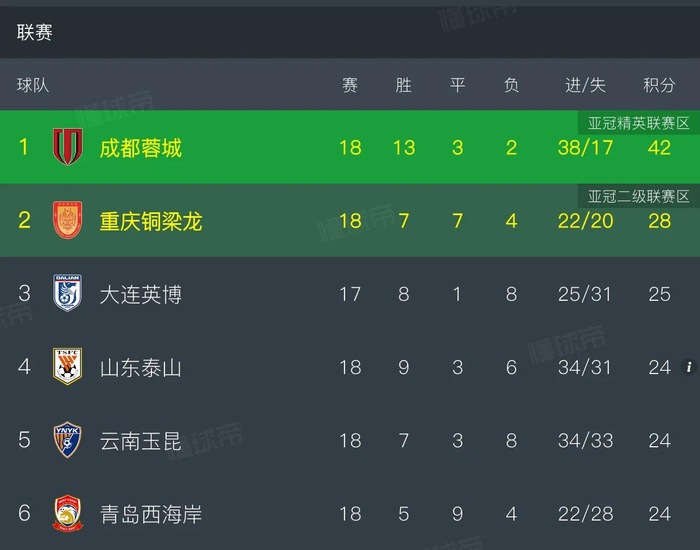Screen dimensions: 700x550
Task: Select the Shandong Taishan (山东泰山) TSFC crest
Action: 67,367
